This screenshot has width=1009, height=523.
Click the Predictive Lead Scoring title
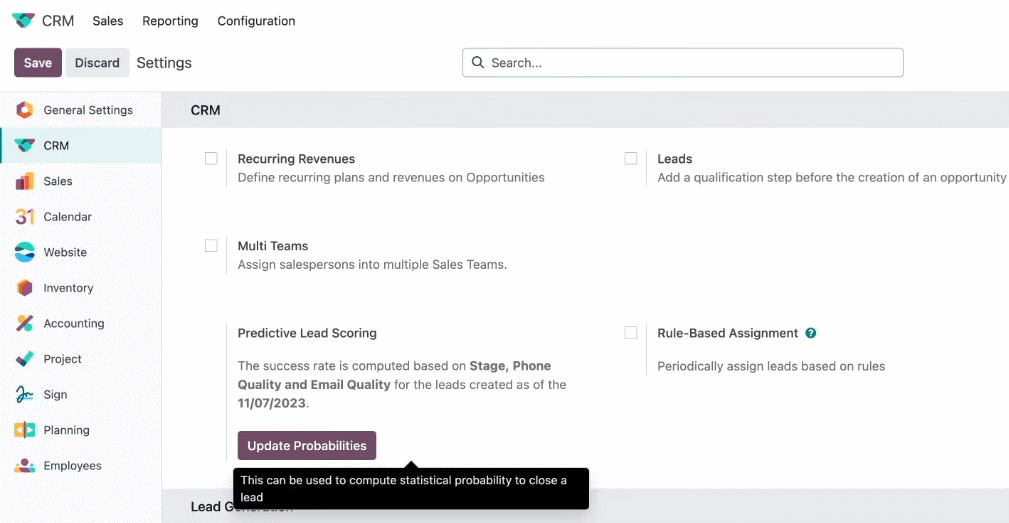[x=307, y=333]
